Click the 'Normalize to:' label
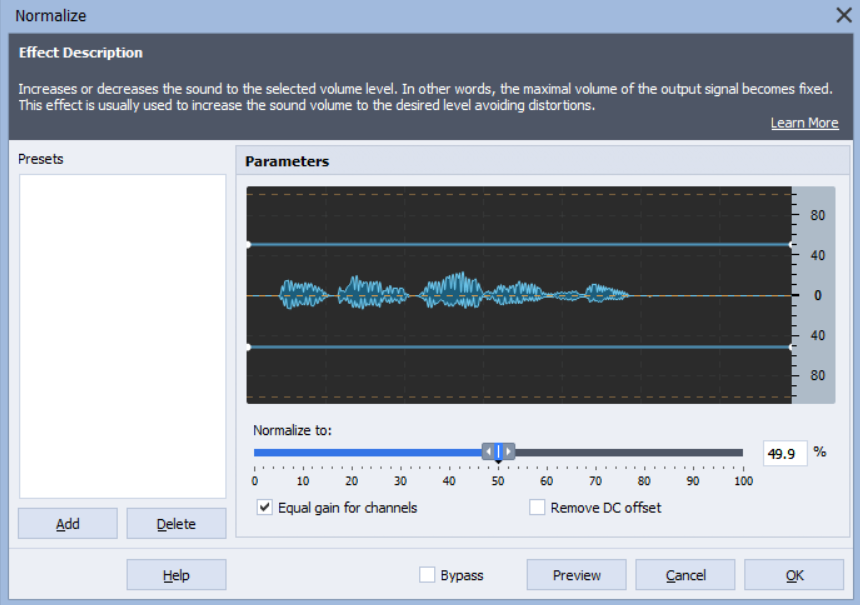The width and height of the screenshot is (860, 605). pos(292,430)
